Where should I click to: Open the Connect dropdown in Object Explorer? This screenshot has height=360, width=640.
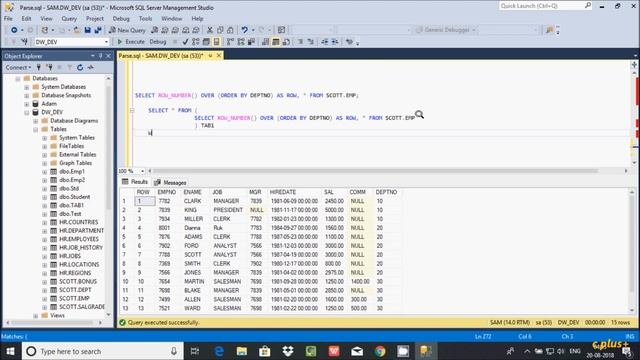click(18, 67)
